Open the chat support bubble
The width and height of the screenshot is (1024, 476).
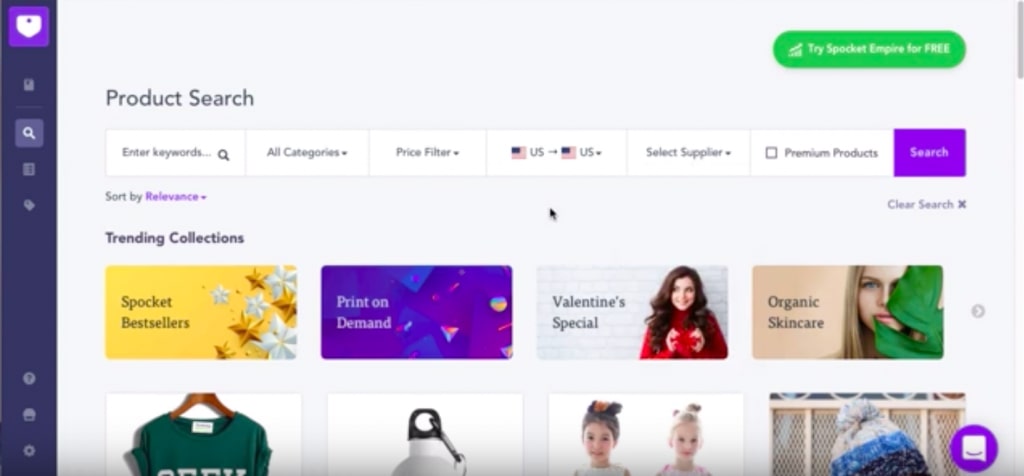click(974, 449)
